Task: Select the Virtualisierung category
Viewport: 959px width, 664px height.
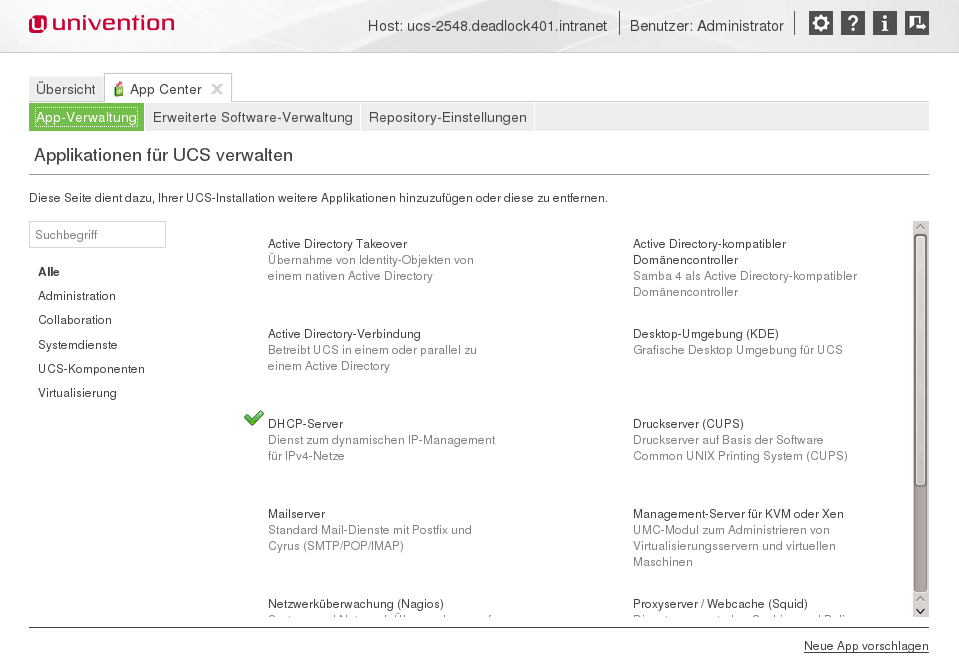Action: coord(77,393)
